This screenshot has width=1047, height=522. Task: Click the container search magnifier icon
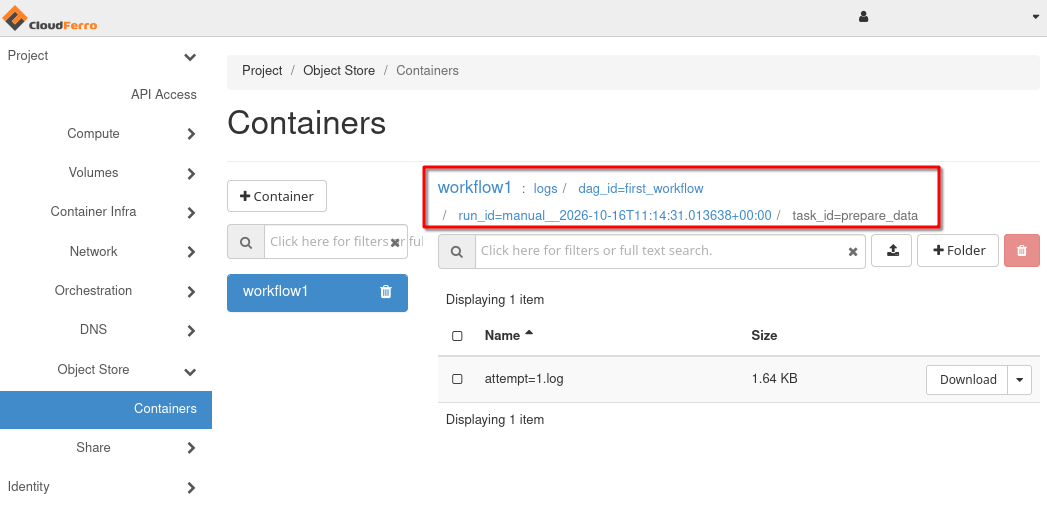[246, 242]
